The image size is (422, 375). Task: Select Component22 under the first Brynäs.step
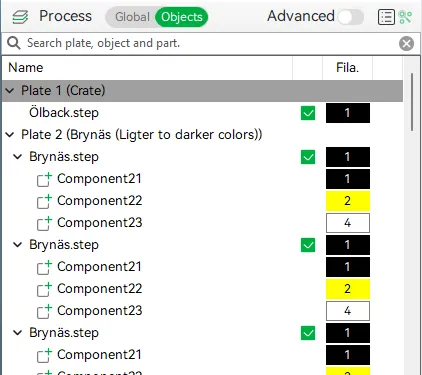(100, 201)
